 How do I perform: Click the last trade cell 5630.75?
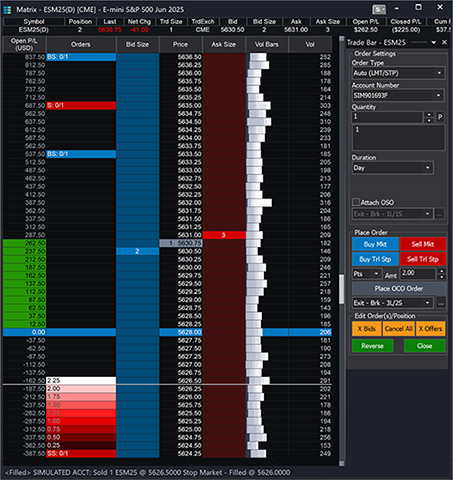[181, 243]
